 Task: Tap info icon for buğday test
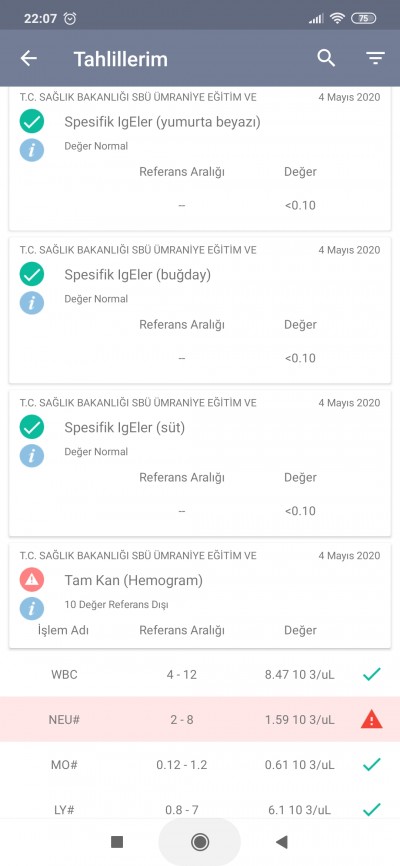32,303
